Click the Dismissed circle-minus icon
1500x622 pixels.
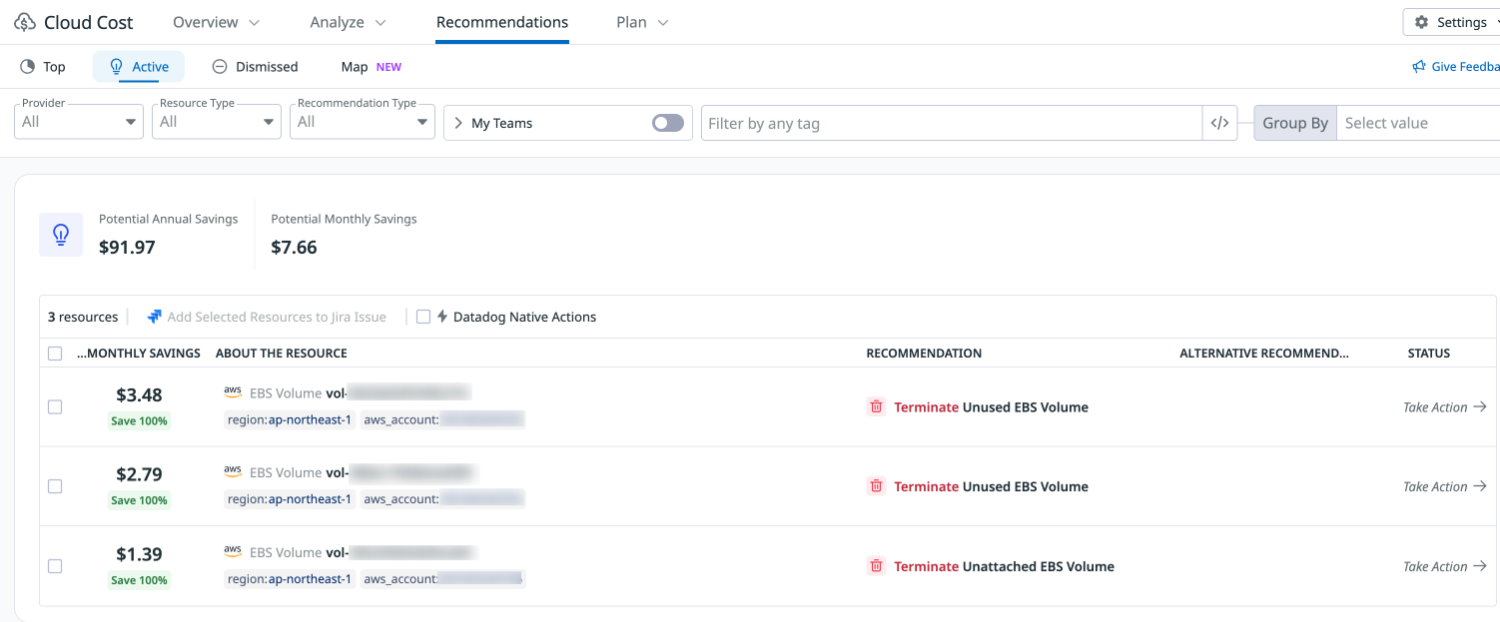click(x=220, y=67)
